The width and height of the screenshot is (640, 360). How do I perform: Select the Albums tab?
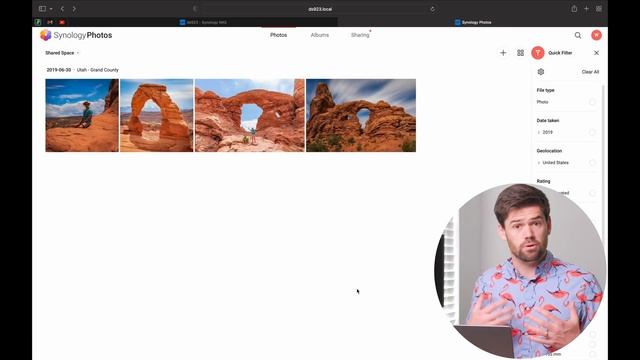(320, 35)
